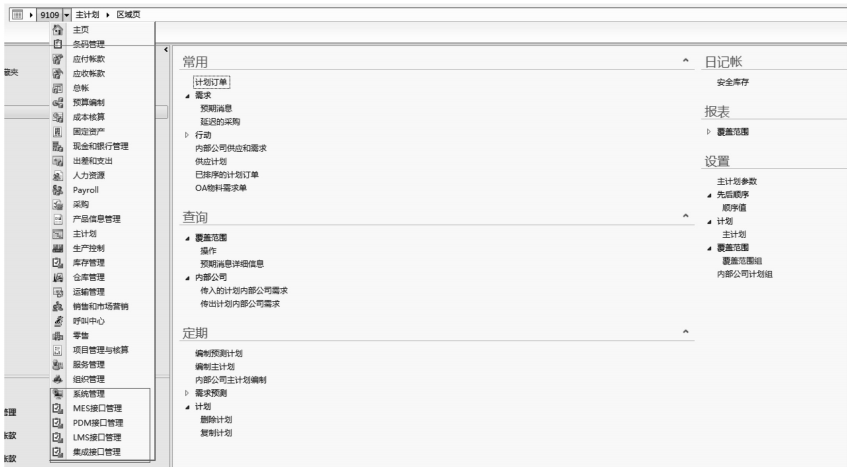Click the 条码管理 icon
852x470 pixels.
coord(58,44)
